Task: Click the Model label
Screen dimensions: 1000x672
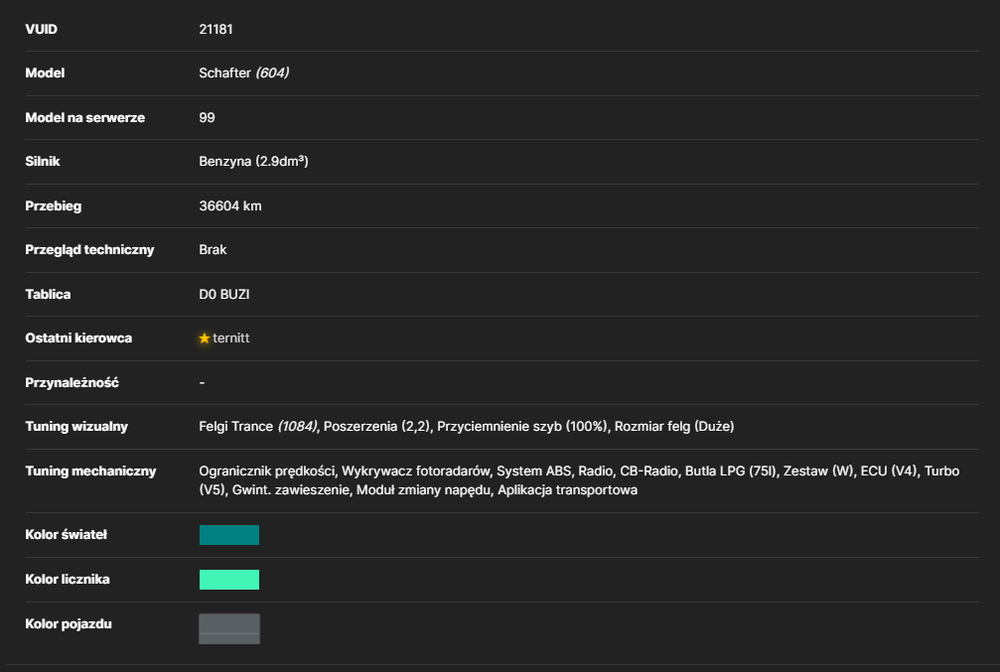Action: point(45,73)
